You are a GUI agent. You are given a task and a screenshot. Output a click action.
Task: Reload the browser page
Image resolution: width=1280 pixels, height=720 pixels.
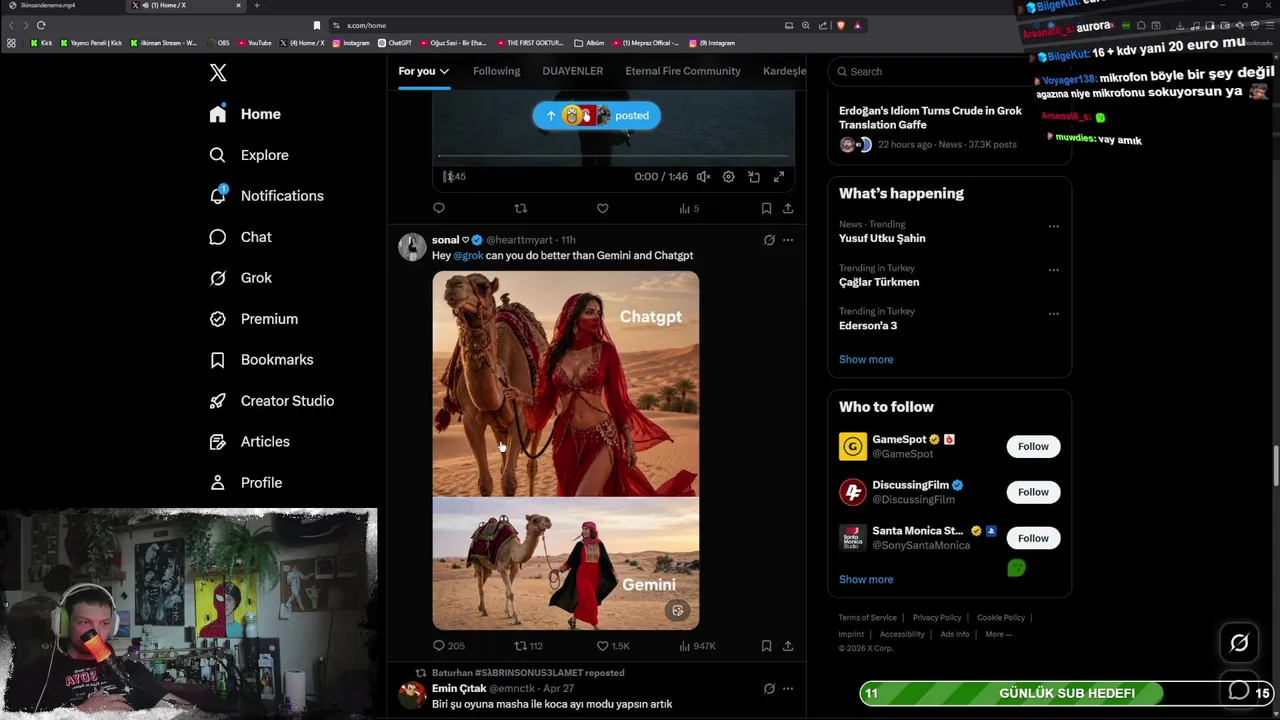41,25
